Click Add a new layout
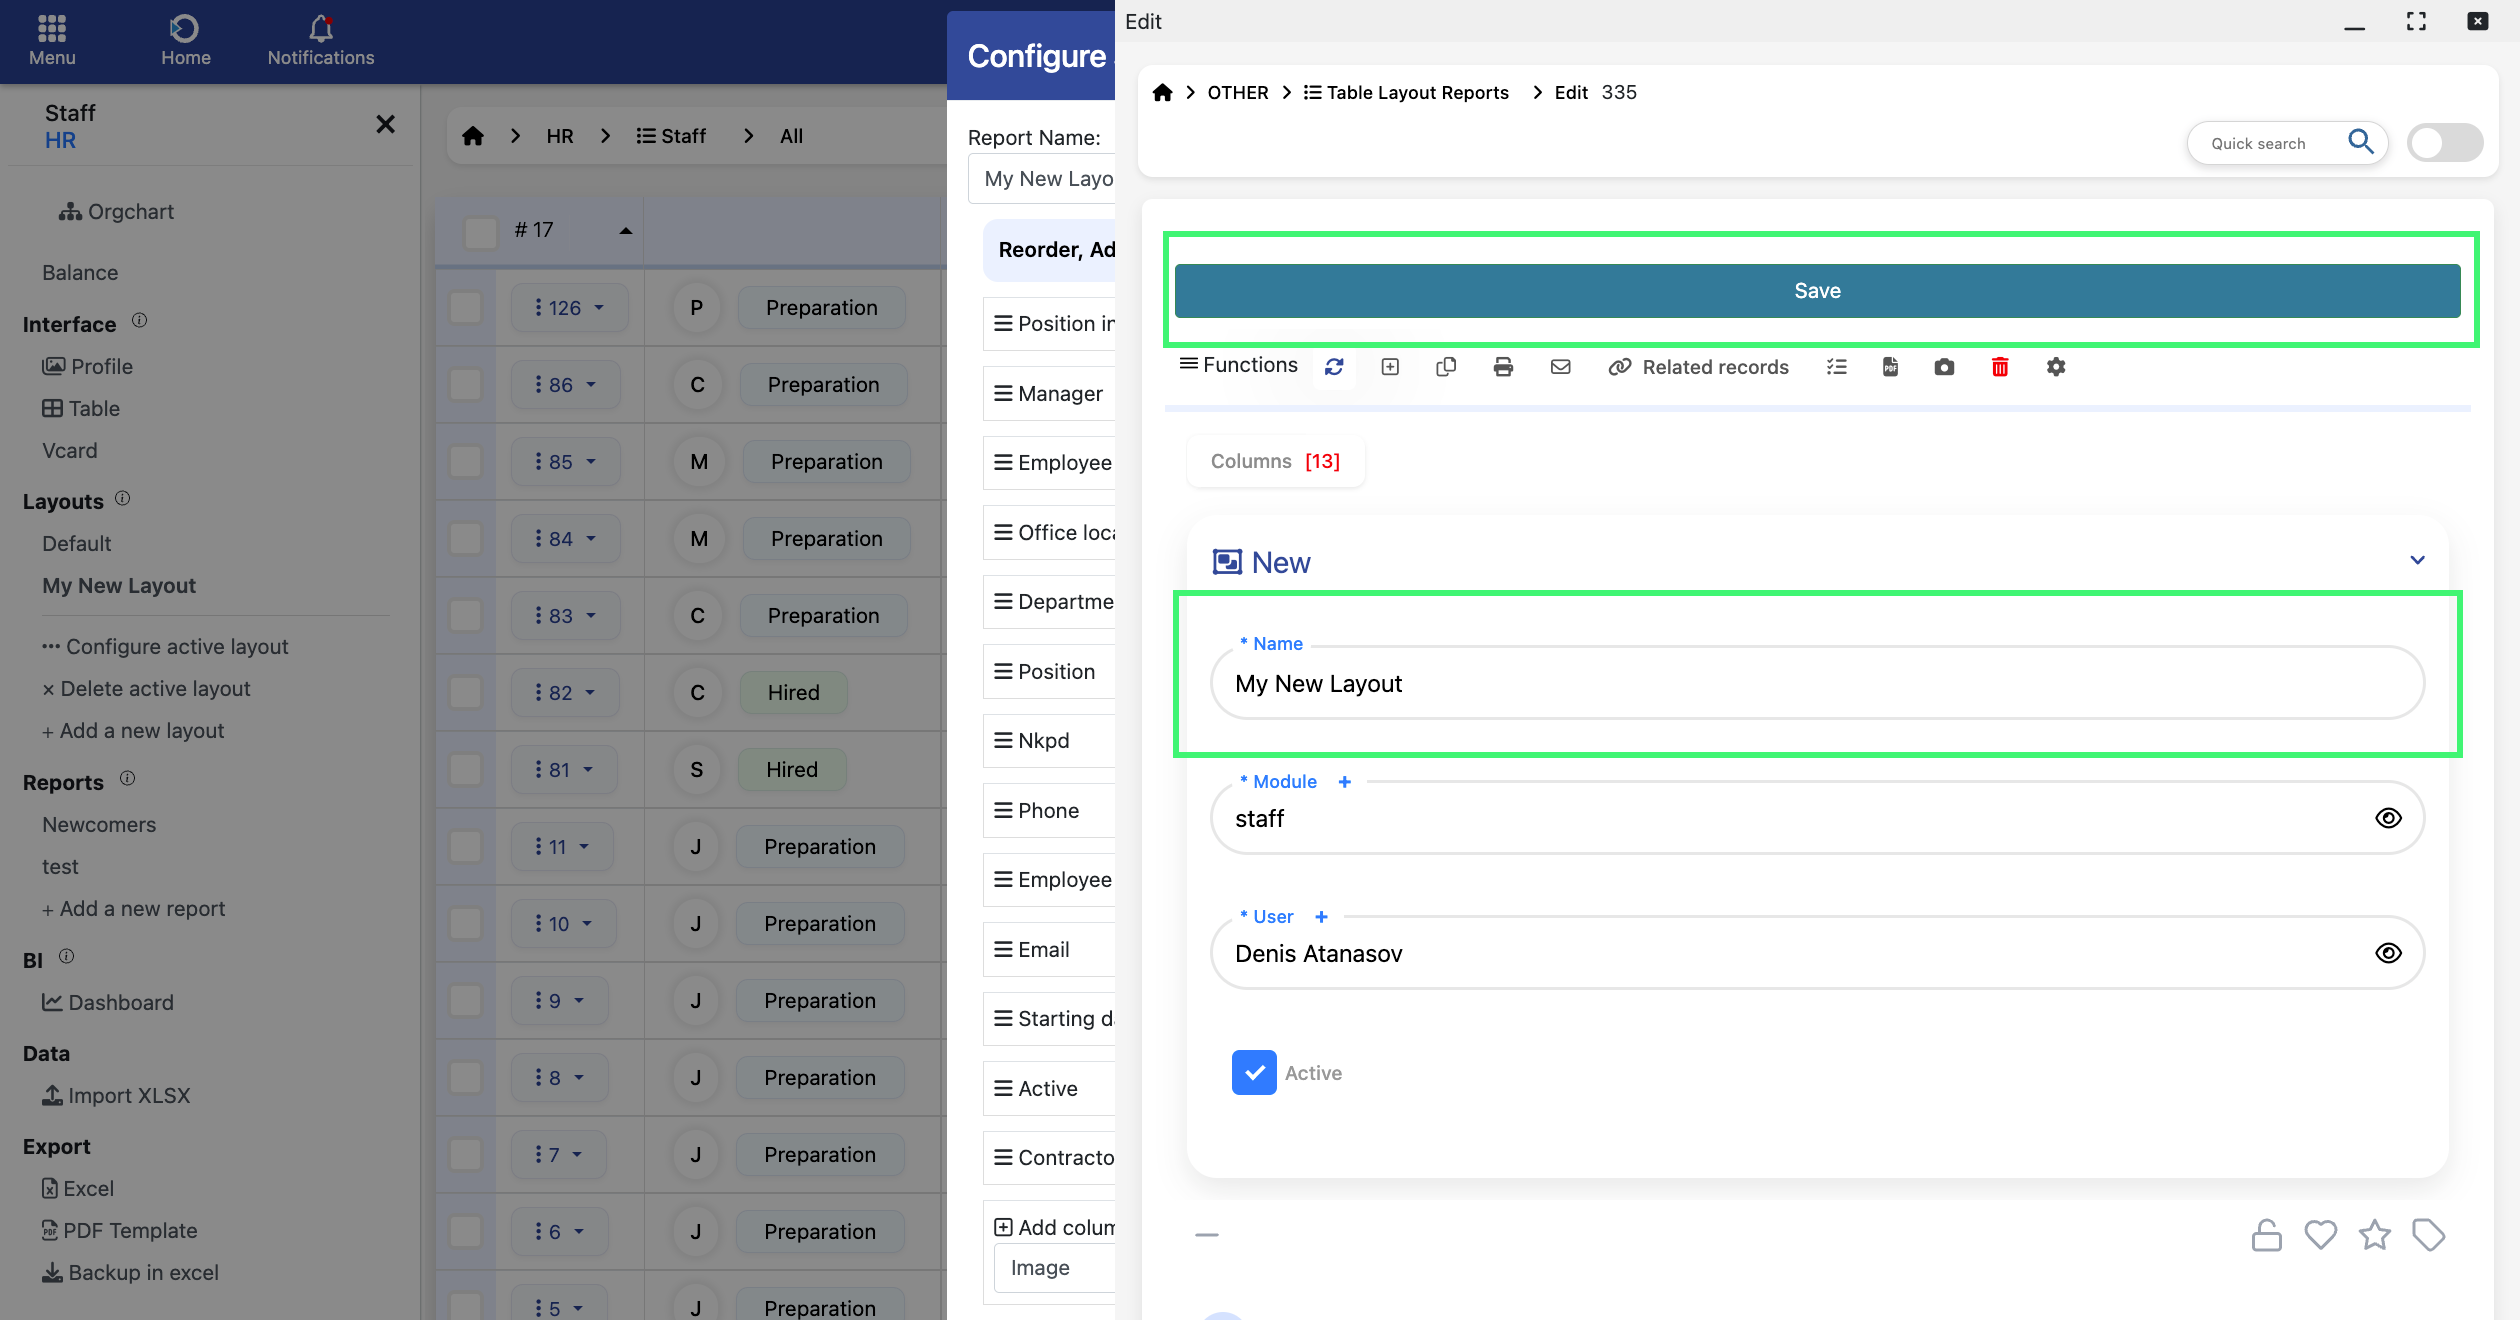Viewport: 2520px width, 1320px height. 133,731
